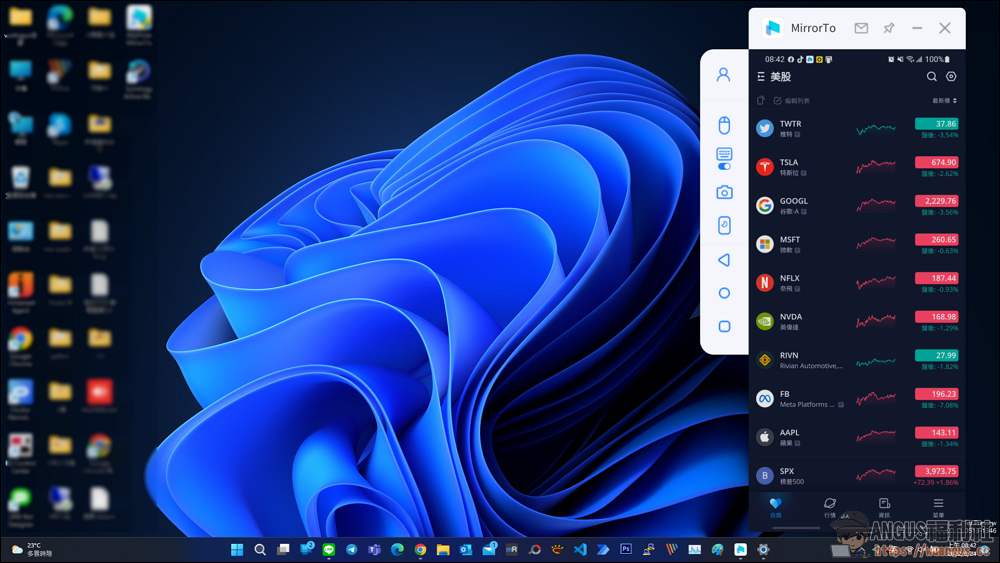Select the AAPL stock entry

[x=857, y=437]
